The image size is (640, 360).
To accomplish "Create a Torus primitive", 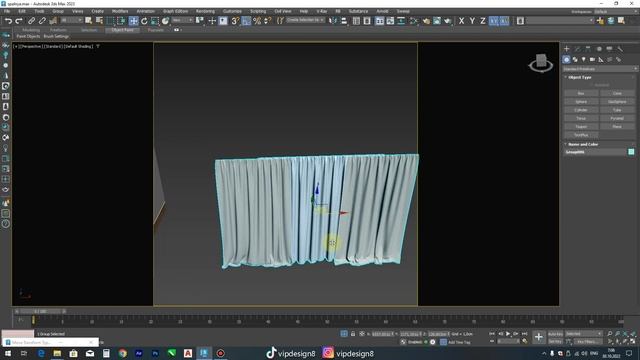I will (x=581, y=118).
